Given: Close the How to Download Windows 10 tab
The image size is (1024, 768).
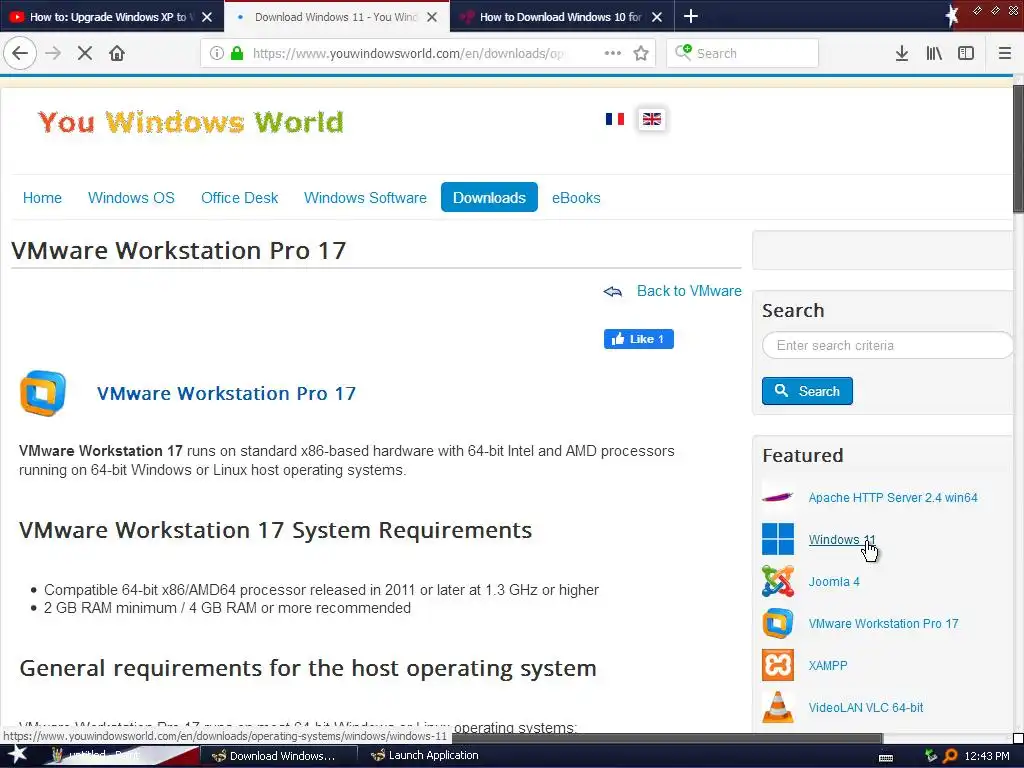Looking at the screenshot, I should (x=657, y=17).
